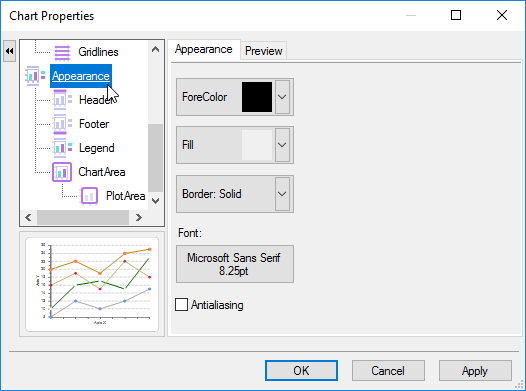Click the Footer node icon

click(x=62, y=124)
